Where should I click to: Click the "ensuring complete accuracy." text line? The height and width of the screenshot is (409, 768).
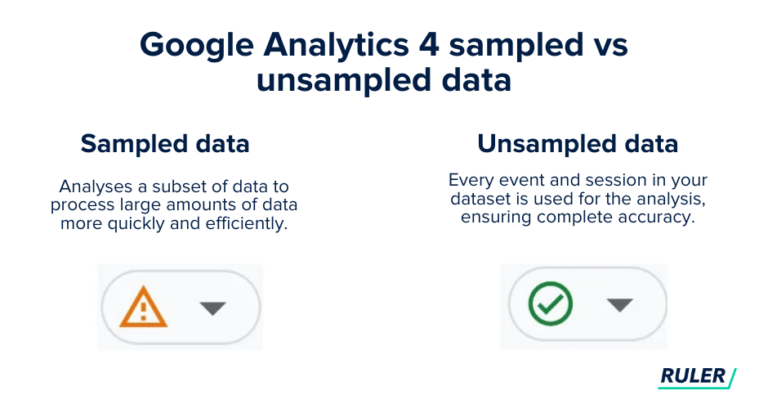pyautogui.click(x=577, y=217)
